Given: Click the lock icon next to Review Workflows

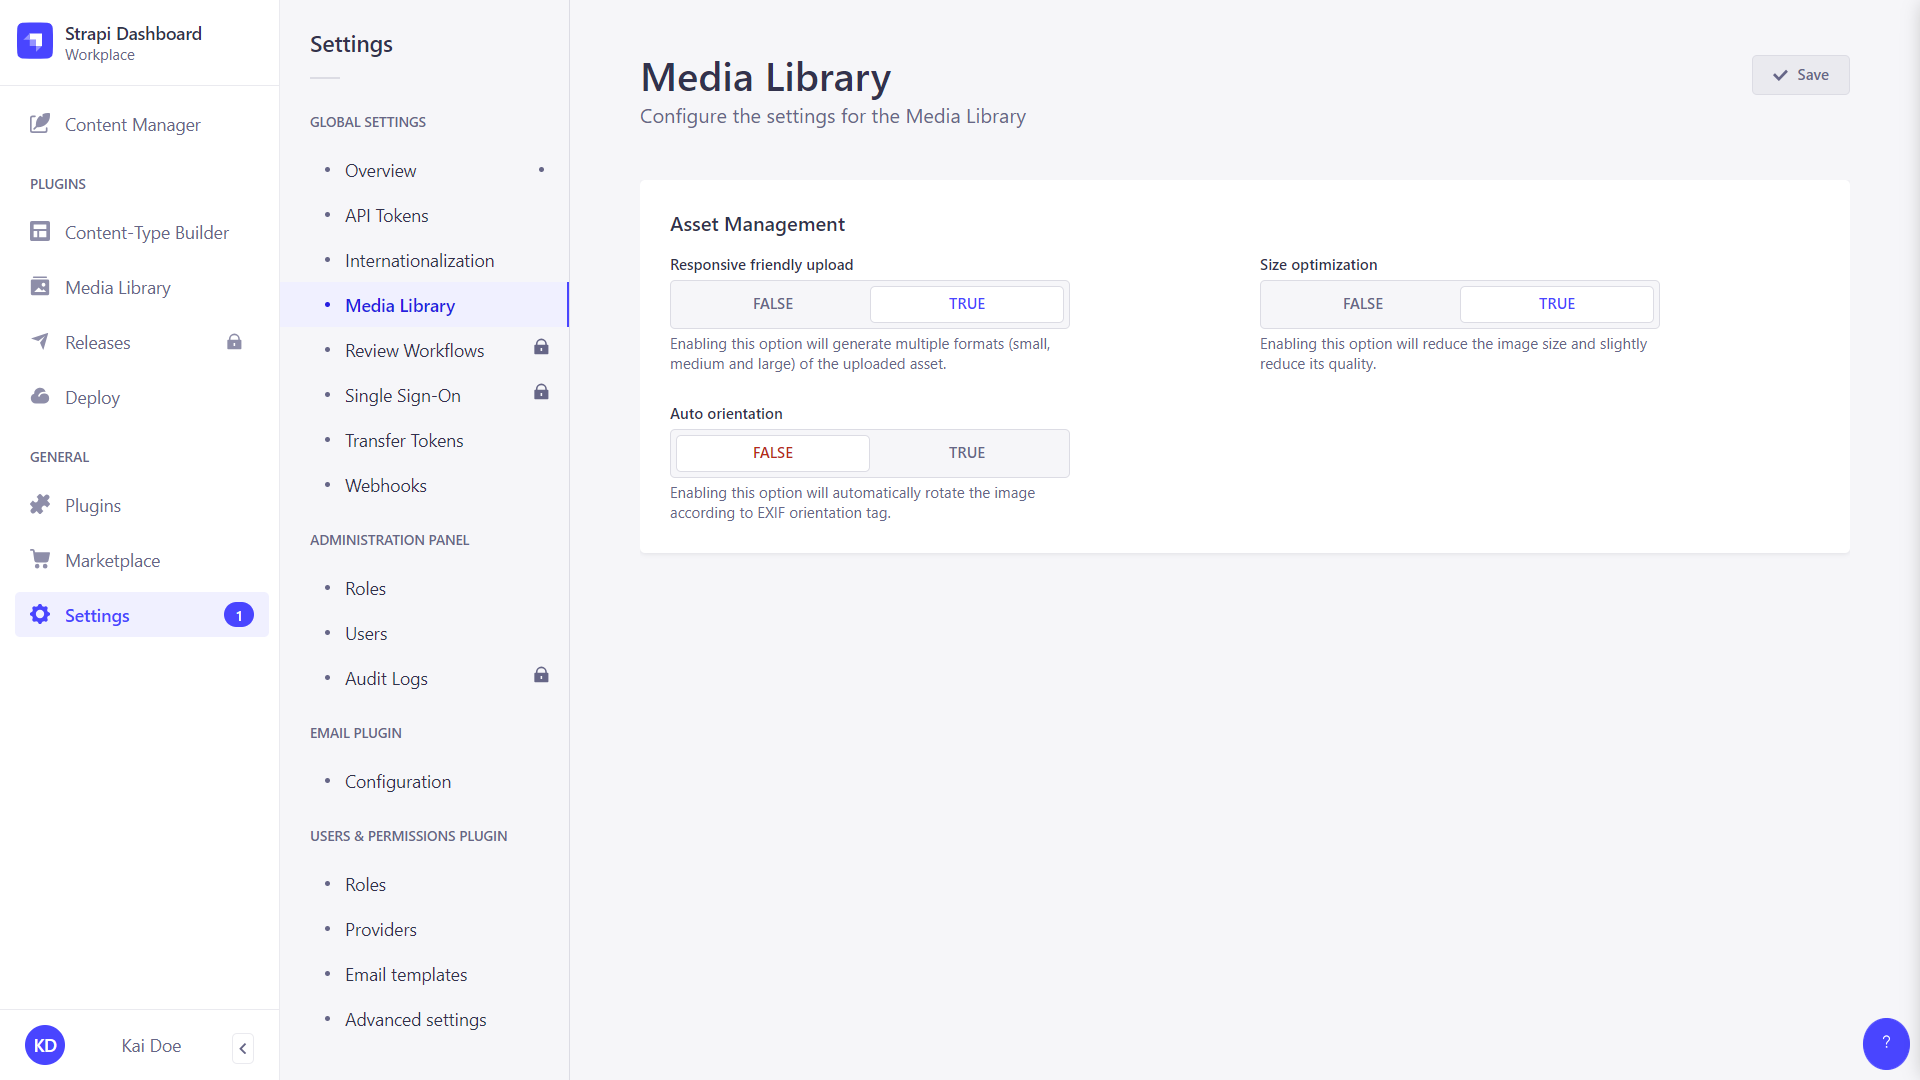Looking at the screenshot, I should tap(541, 347).
